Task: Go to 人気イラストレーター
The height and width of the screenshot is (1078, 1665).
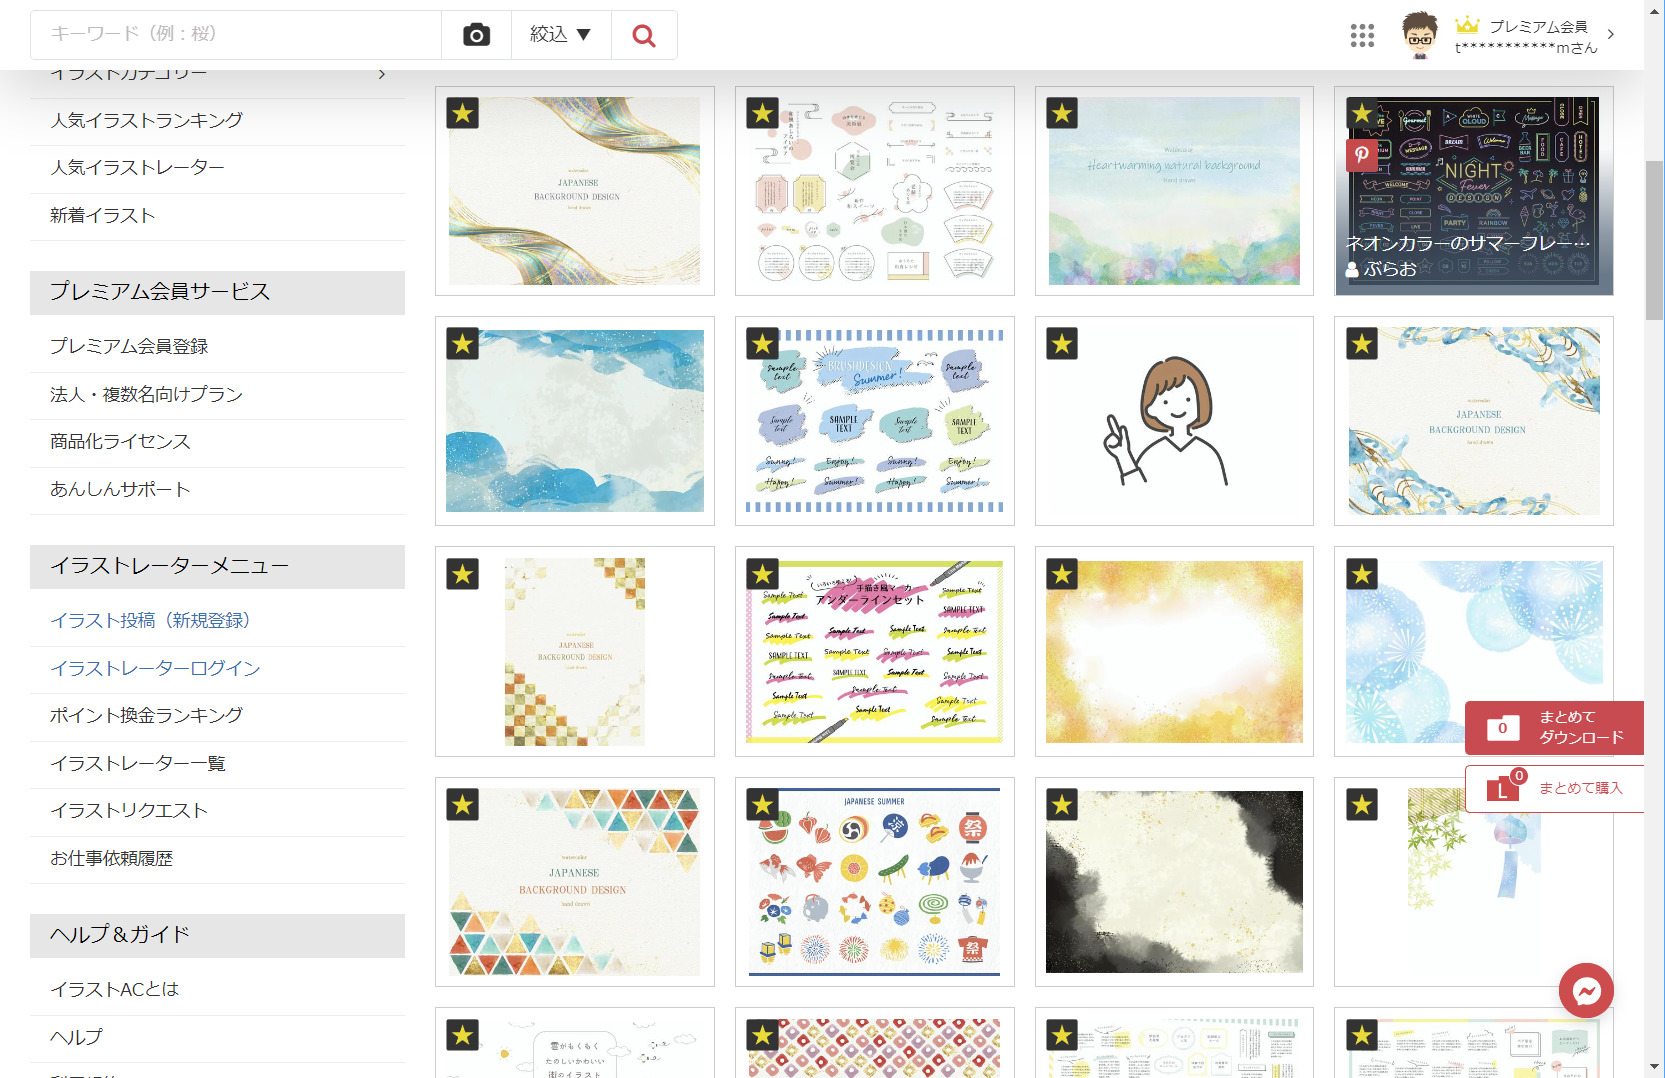Action: pyautogui.click(x=138, y=167)
